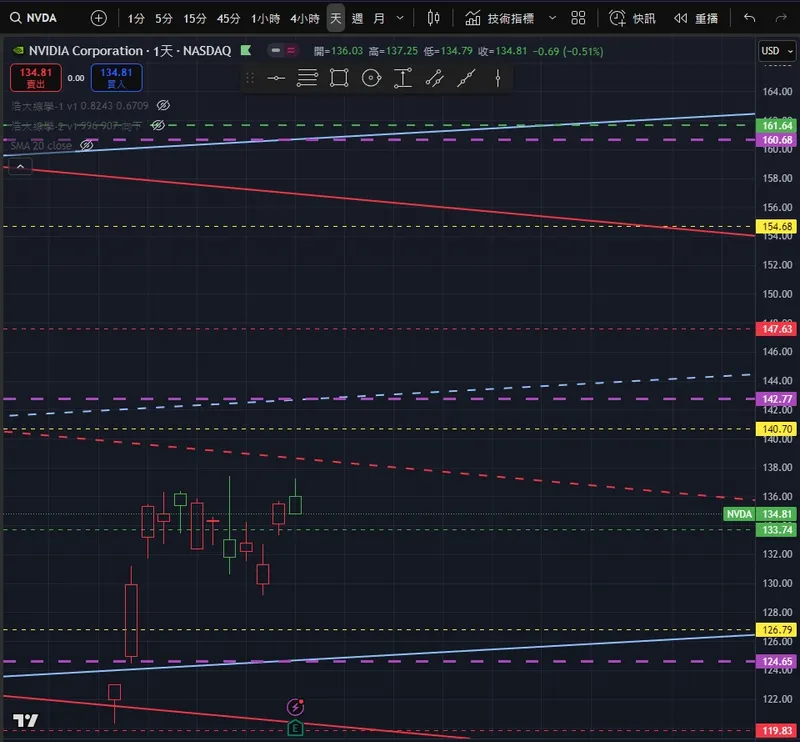
Task: Click the yellow 154.68 price label
Action: [x=777, y=226]
